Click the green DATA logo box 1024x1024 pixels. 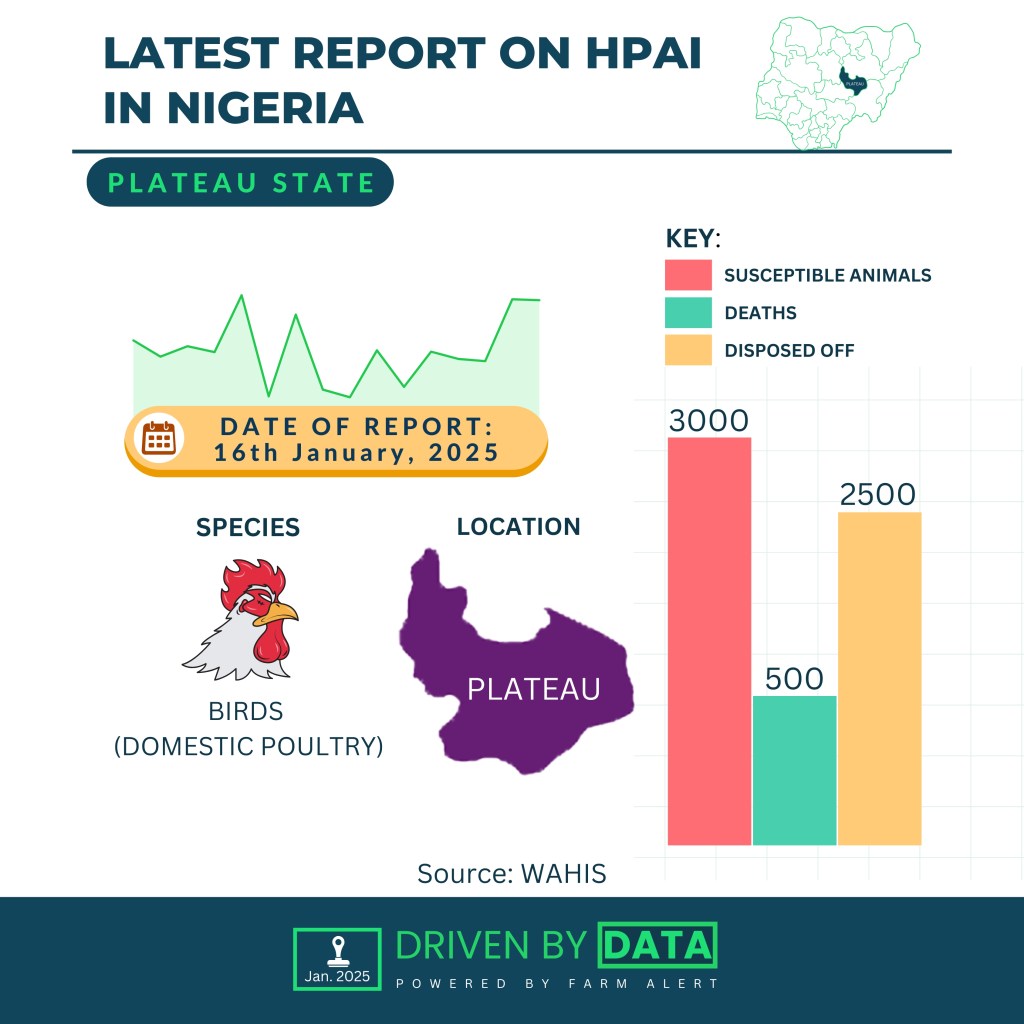coord(657,945)
